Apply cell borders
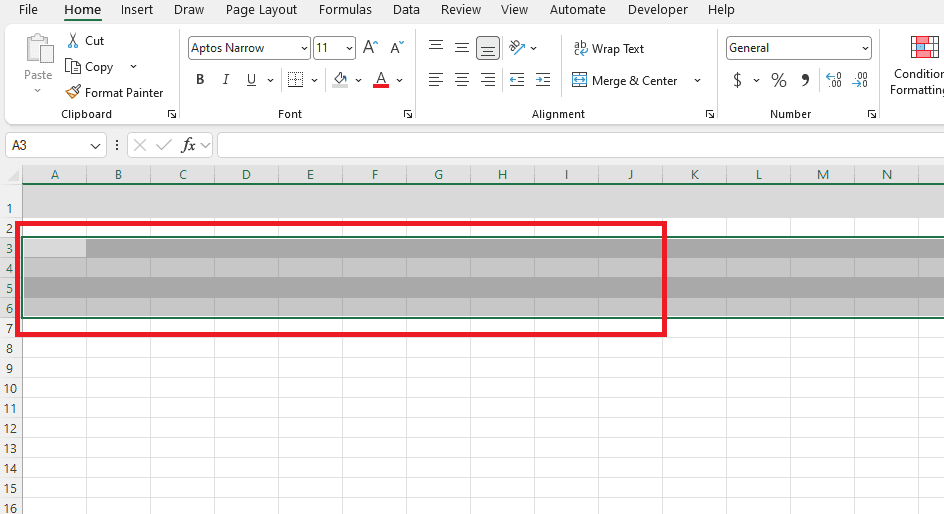This screenshot has width=944, height=514. tap(295, 79)
